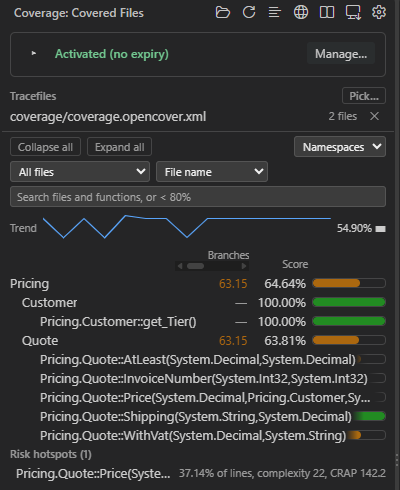
Task: Click the Trend sparkline chart
Action: pos(187,227)
